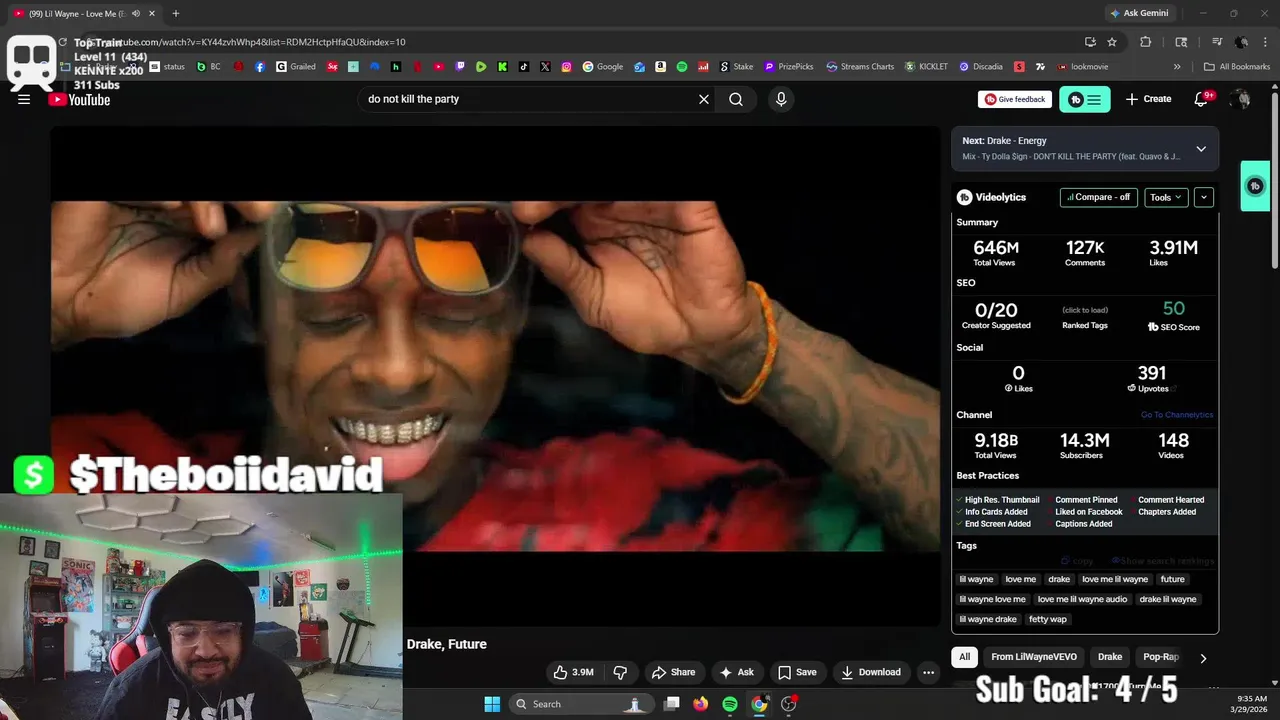Toggle the Compare - off button

point(1099,197)
